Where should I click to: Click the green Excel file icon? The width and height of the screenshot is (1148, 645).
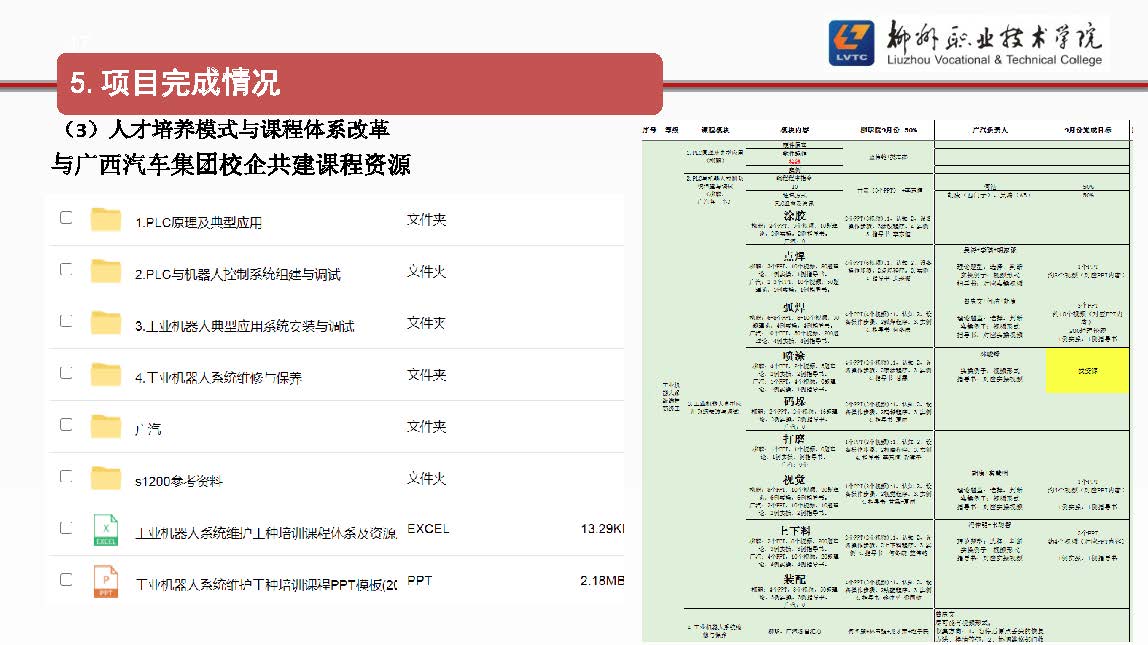point(106,530)
